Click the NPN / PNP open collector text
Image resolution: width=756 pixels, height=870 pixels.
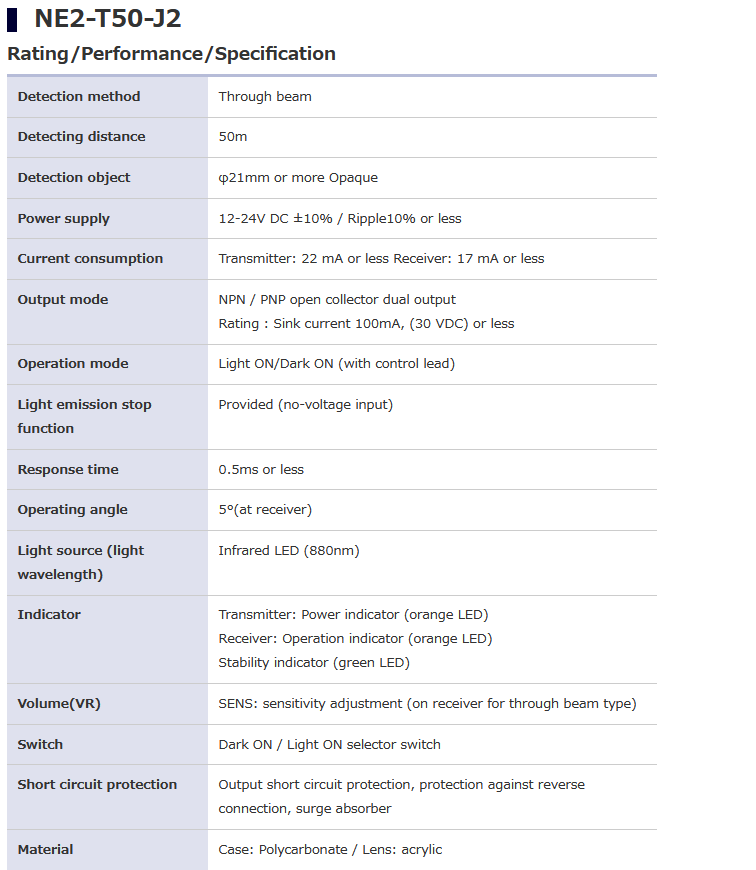[337, 300]
